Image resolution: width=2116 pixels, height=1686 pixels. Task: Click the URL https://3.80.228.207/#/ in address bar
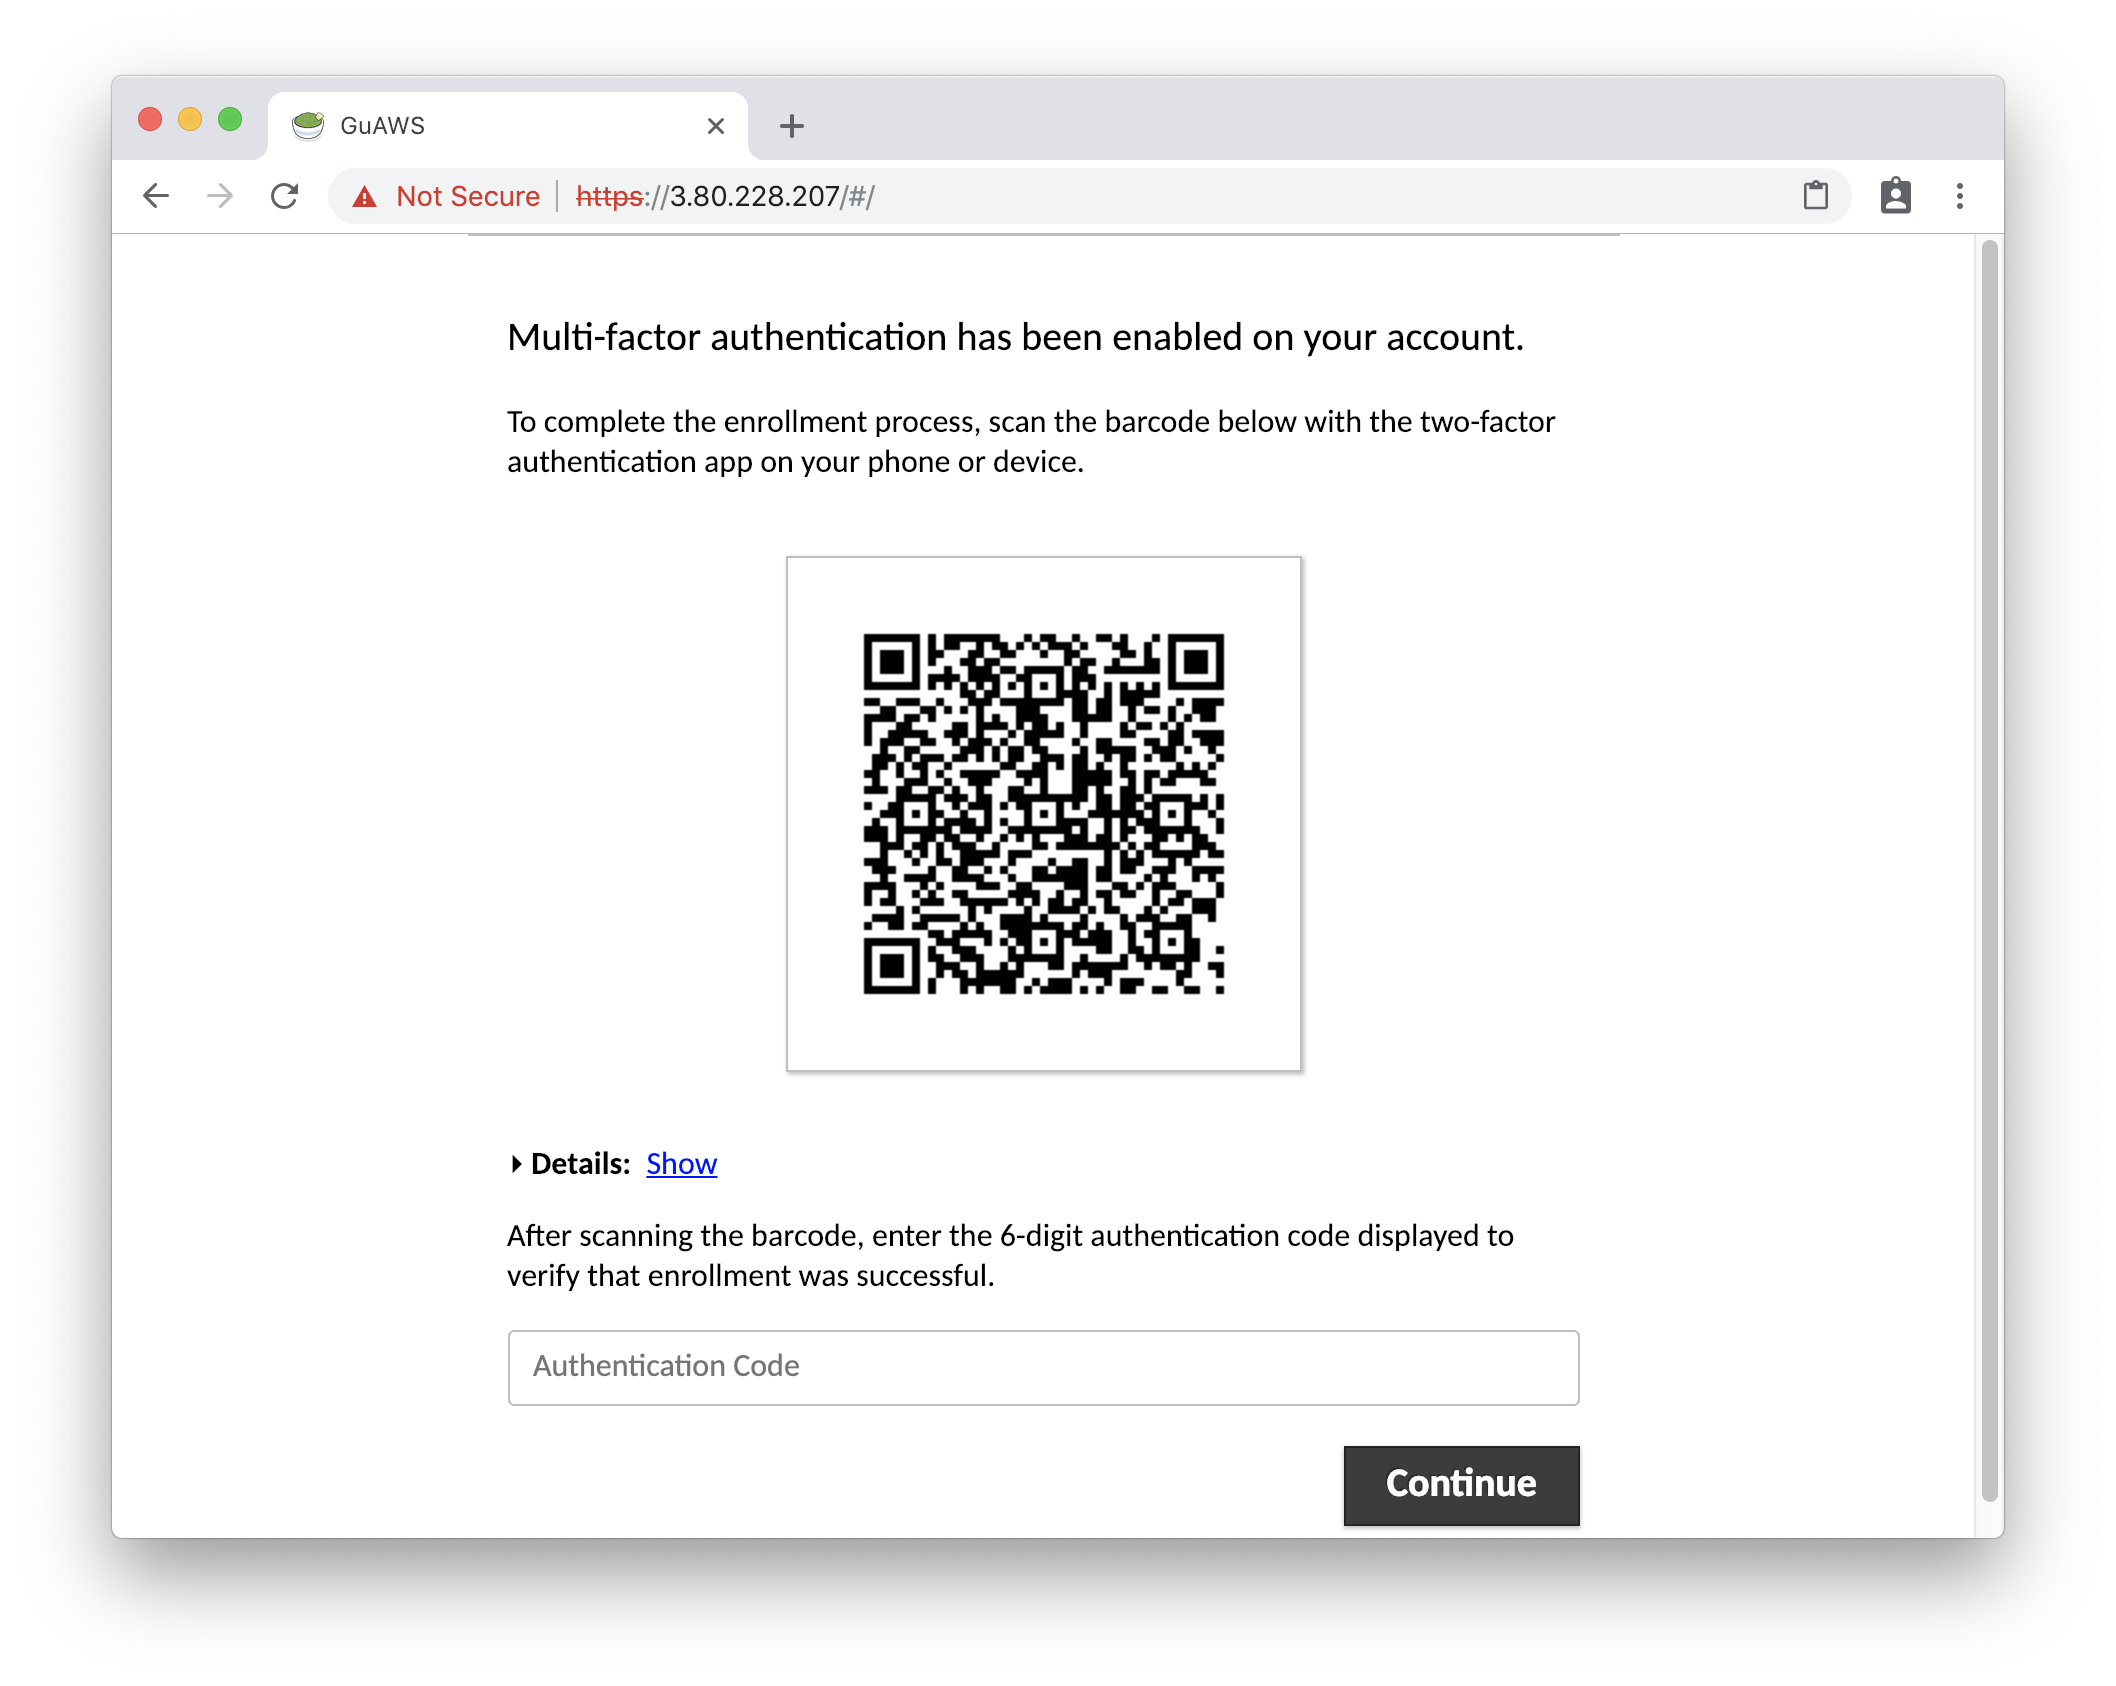(726, 197)
